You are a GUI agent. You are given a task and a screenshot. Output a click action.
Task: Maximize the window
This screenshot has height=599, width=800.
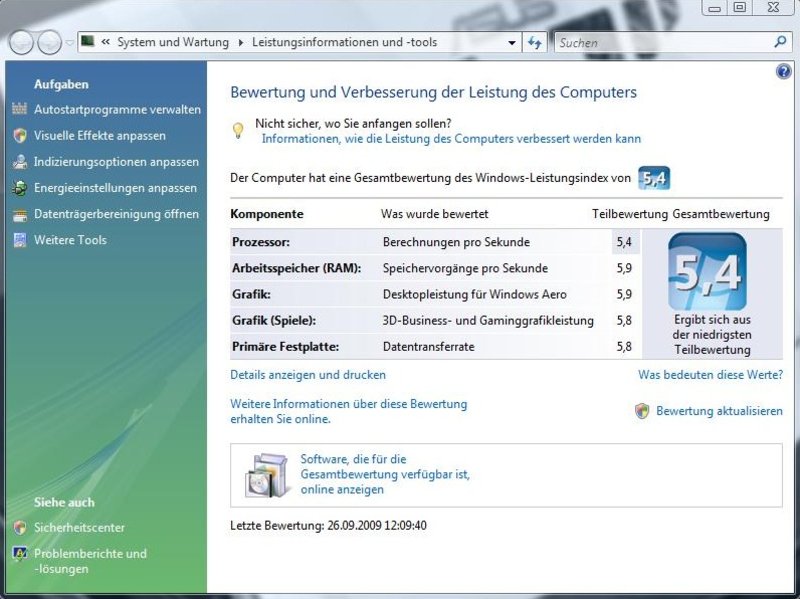(740, 8)
